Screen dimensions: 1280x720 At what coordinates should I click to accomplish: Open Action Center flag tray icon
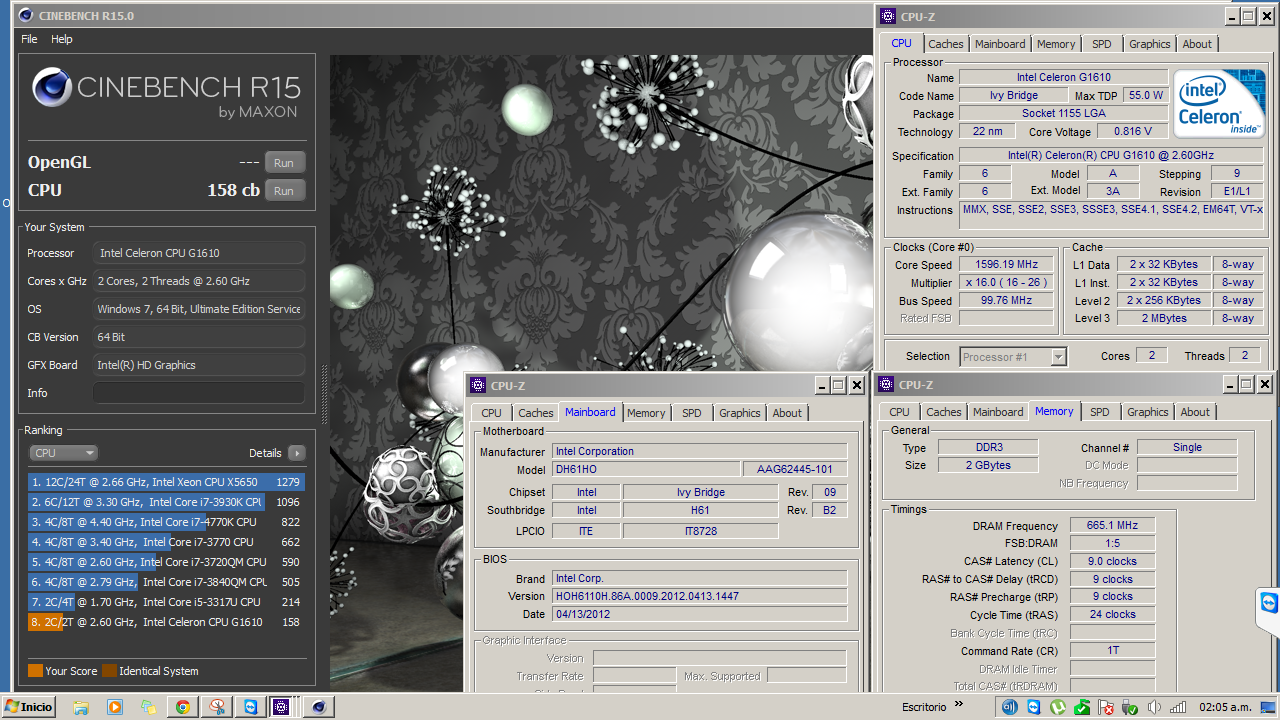tap(1106, 707)
